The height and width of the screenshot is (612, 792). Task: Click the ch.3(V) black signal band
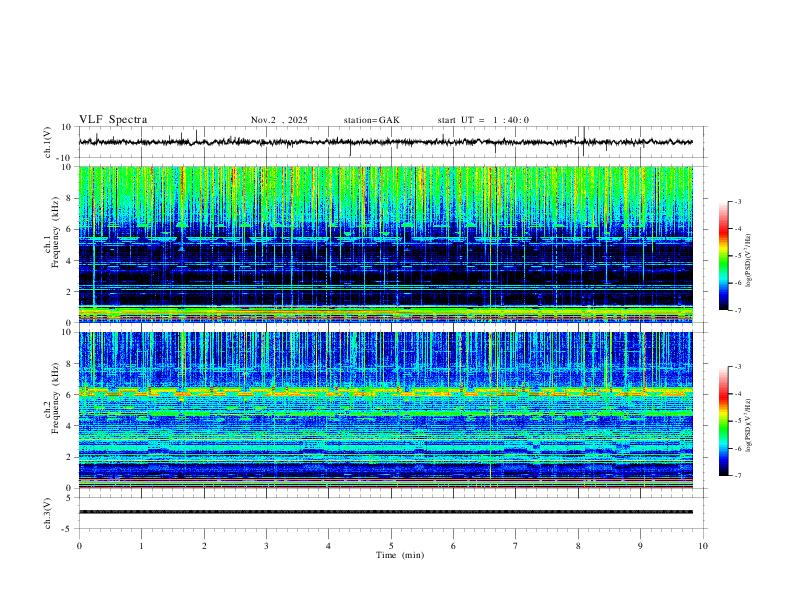(386, 512)
